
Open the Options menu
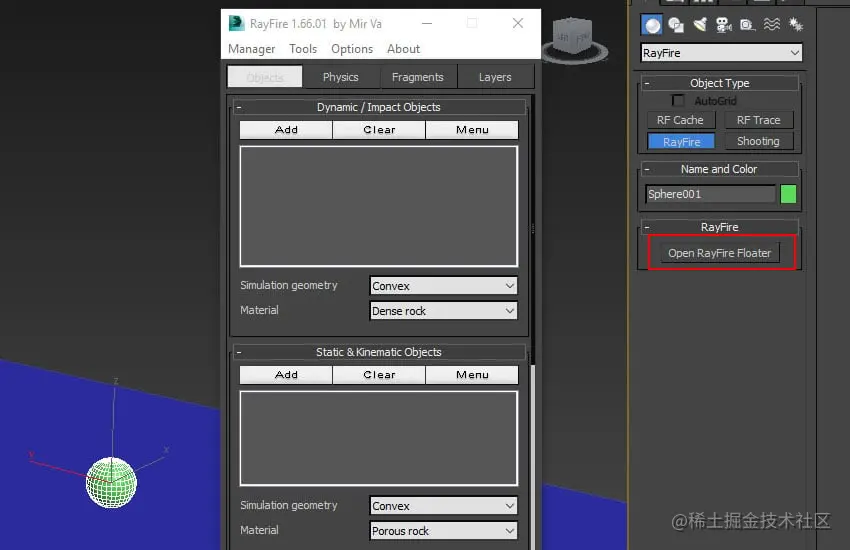click(x=352, y=49)
